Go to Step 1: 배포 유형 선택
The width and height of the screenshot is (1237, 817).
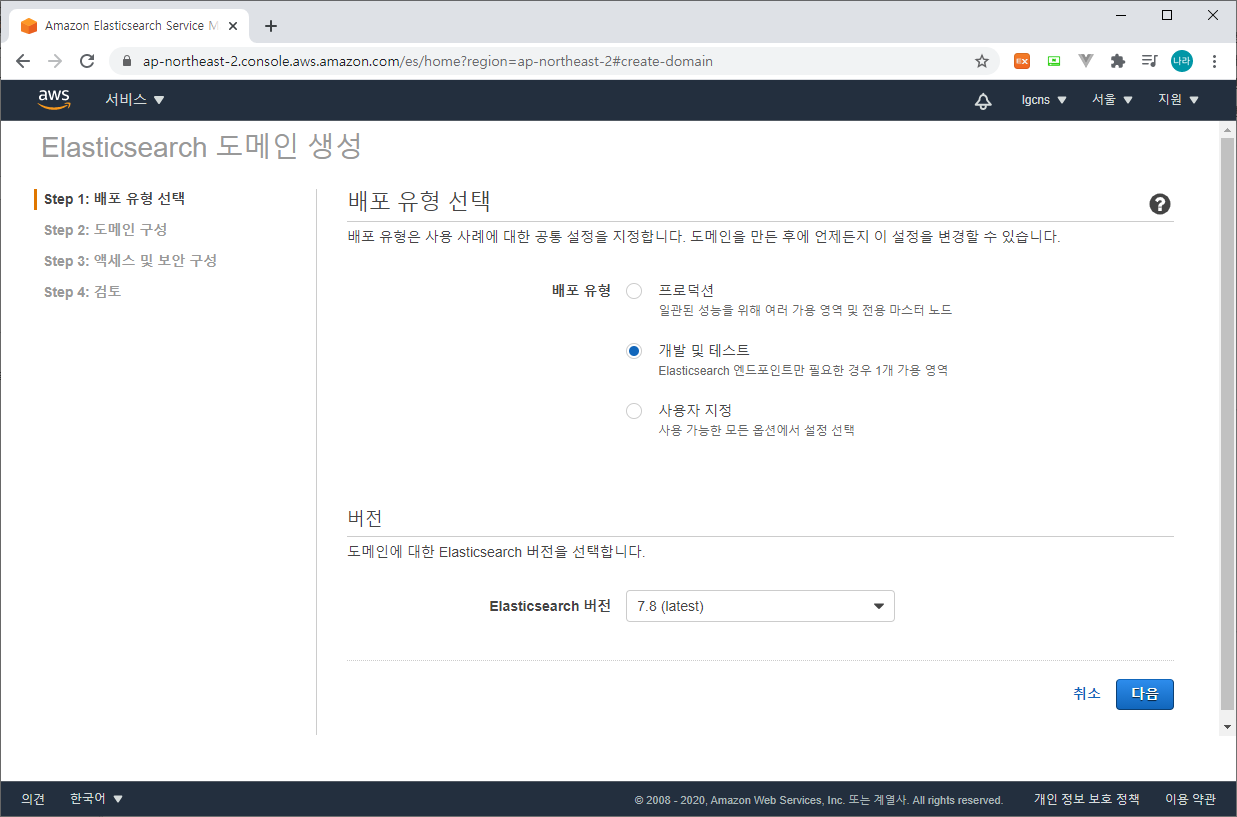pos(114,199)
